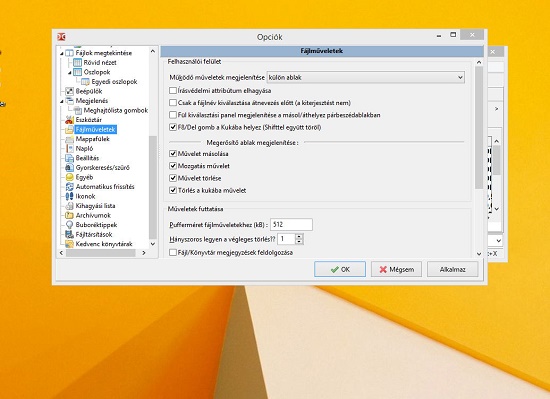The width and height of the screenshot is (550, 399).
Task: Click the Oszlopok column icon
Action: [78, 72]
